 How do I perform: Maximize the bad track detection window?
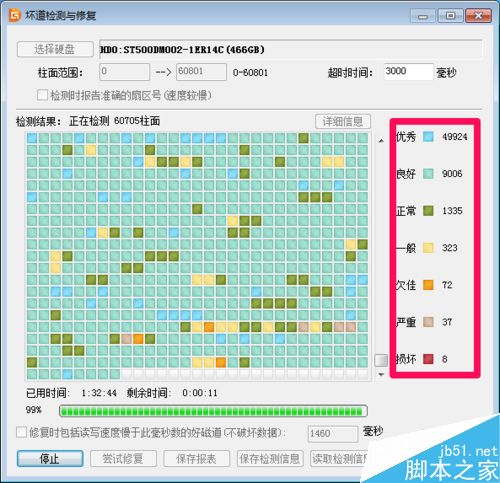click(x=450, y=16)
